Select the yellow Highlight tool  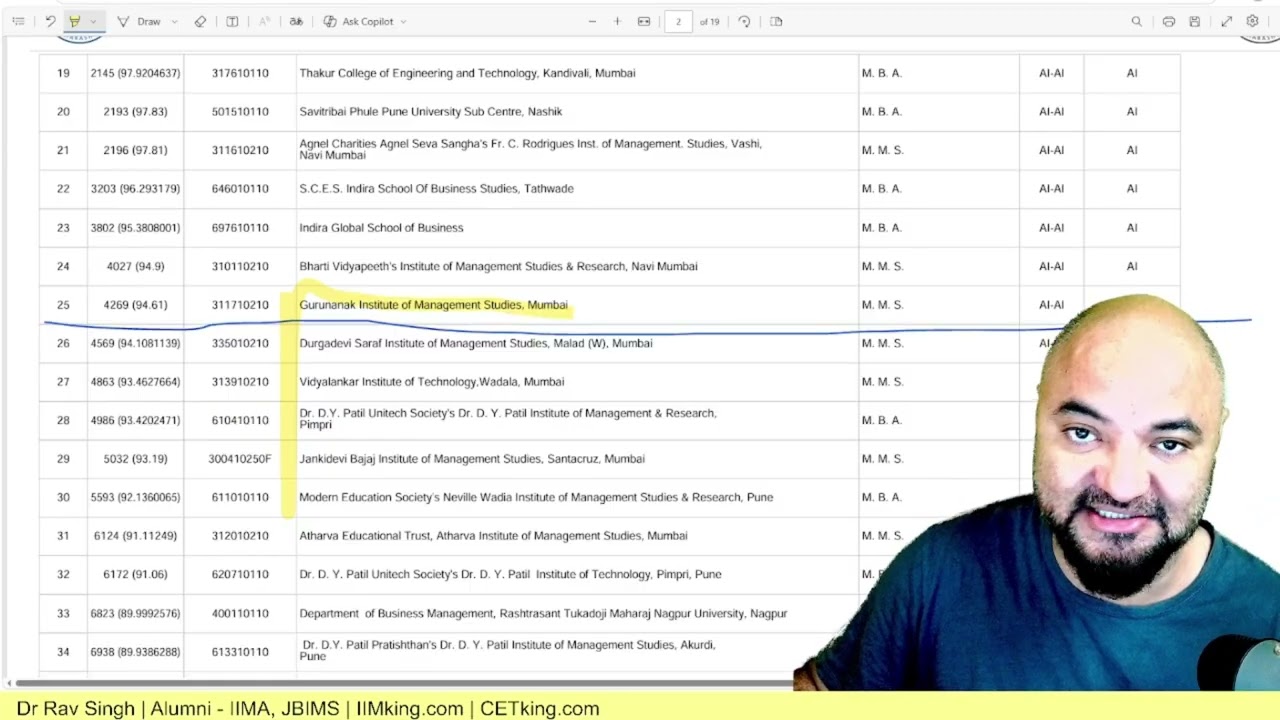(74, 21)
